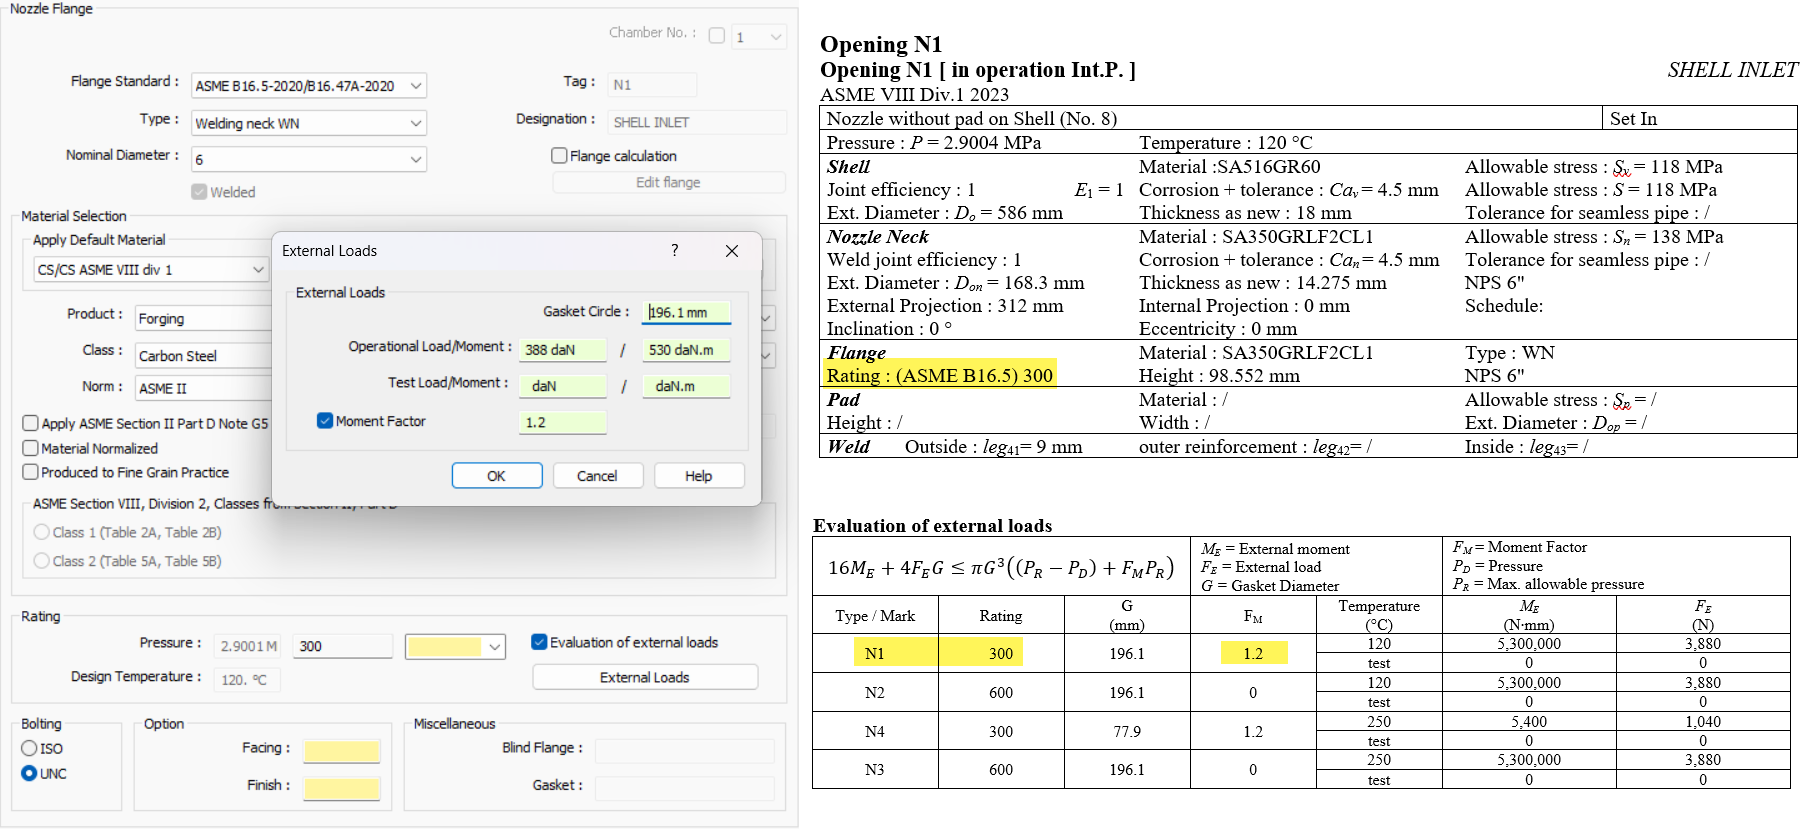Viewport: 1806px width, 829px height.
Task: Toggle the Chamber No. checkbox
Action: tap(716, 36)
